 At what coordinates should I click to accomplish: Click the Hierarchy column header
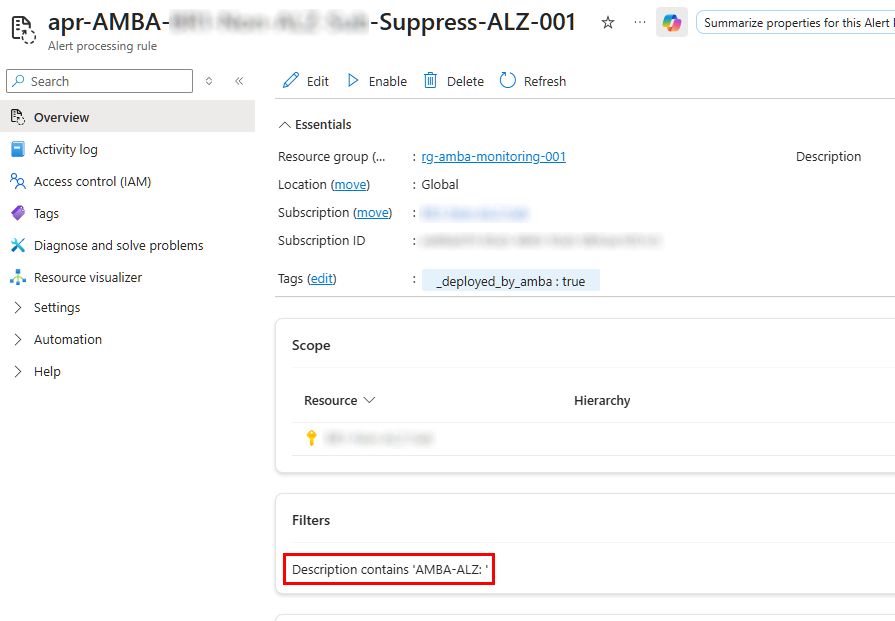602,401
